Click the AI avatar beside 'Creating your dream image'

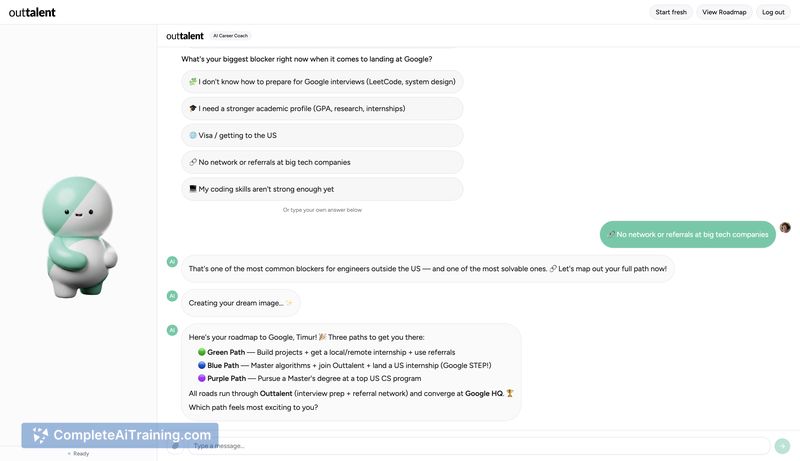point(172,296)
